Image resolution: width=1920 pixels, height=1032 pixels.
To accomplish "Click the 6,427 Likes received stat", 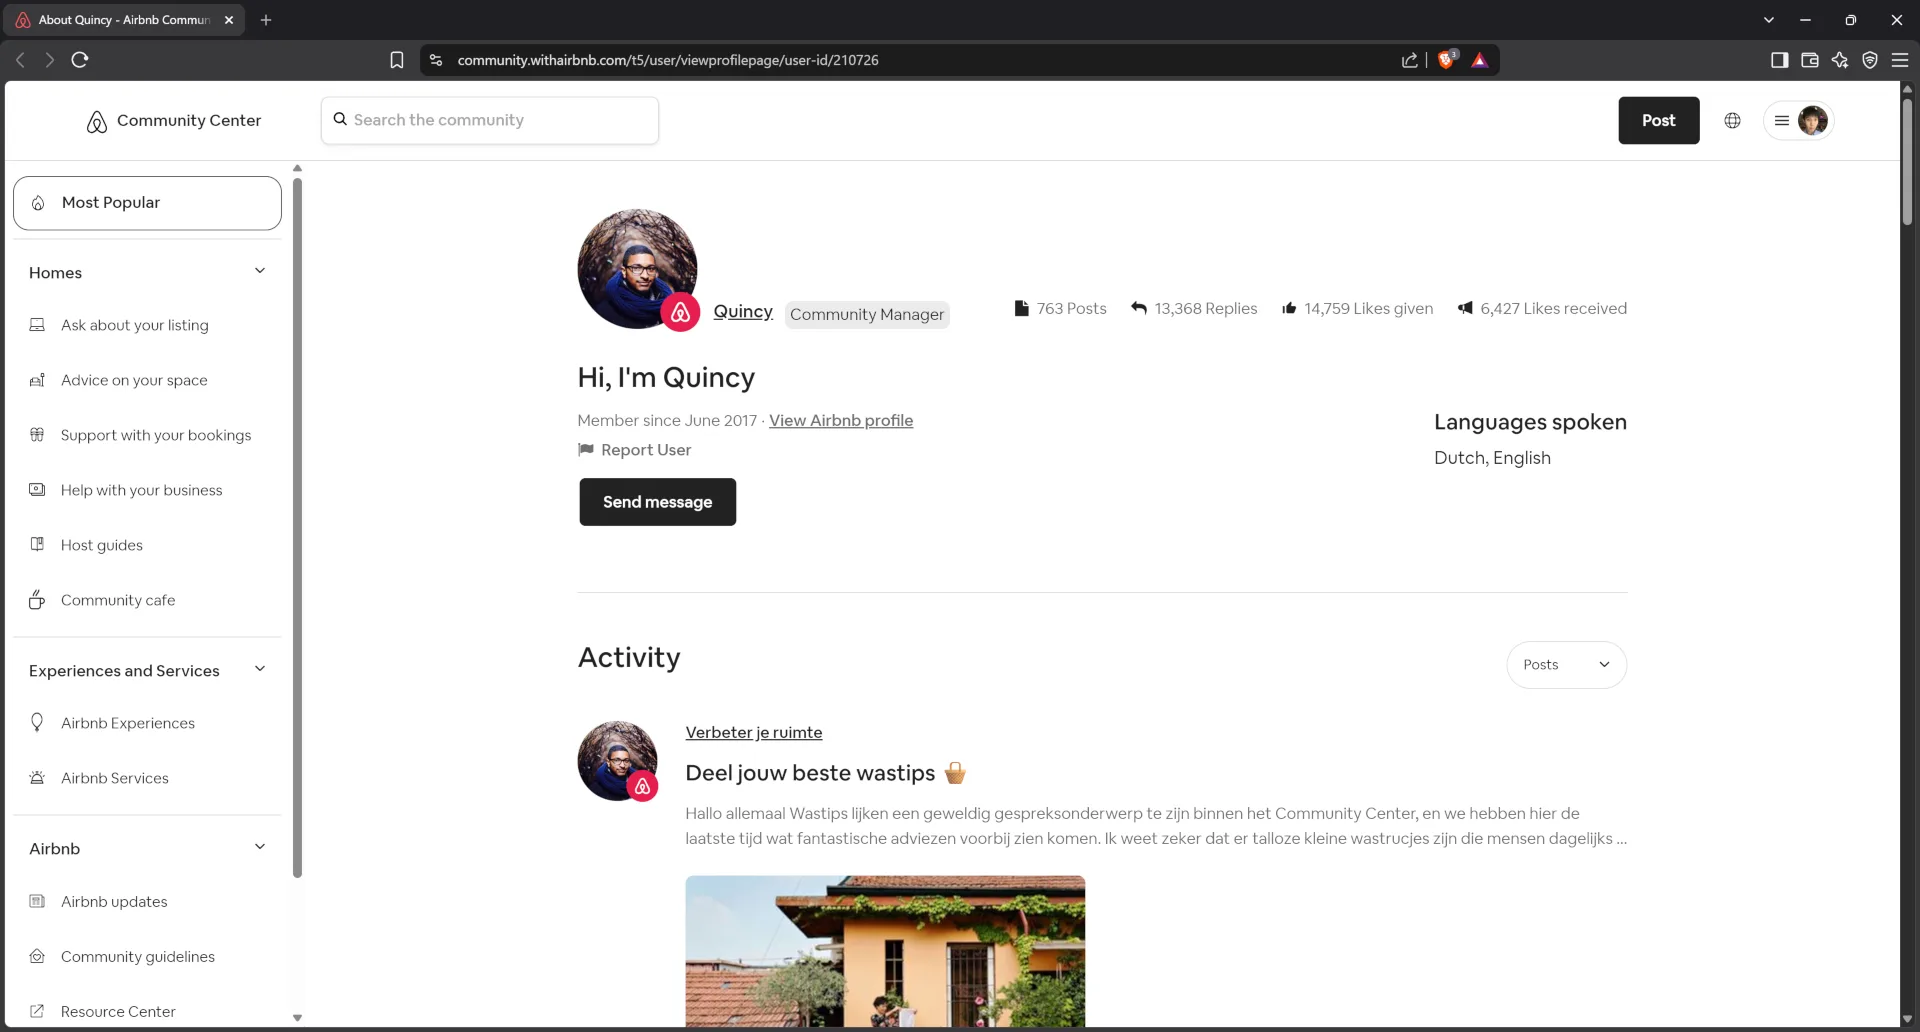I will [1542, 308].
